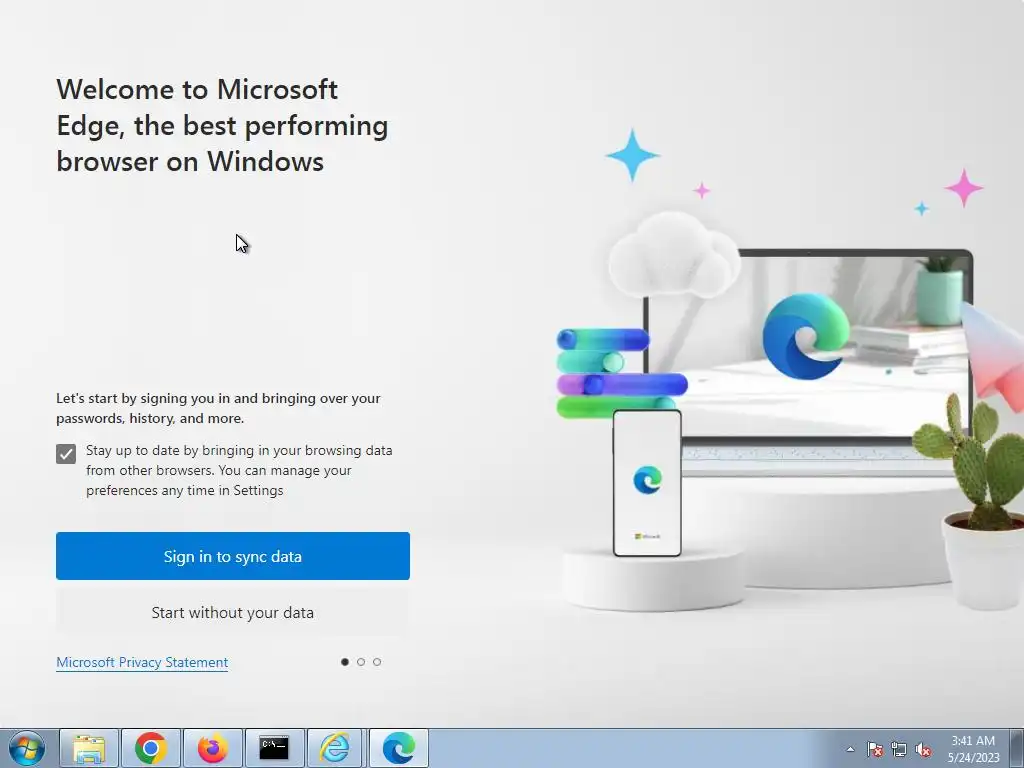Screen dimensions: 1024x768
Task: Click the 'Welcome to Microsoft Edge' heading
Action: (222, 125)
